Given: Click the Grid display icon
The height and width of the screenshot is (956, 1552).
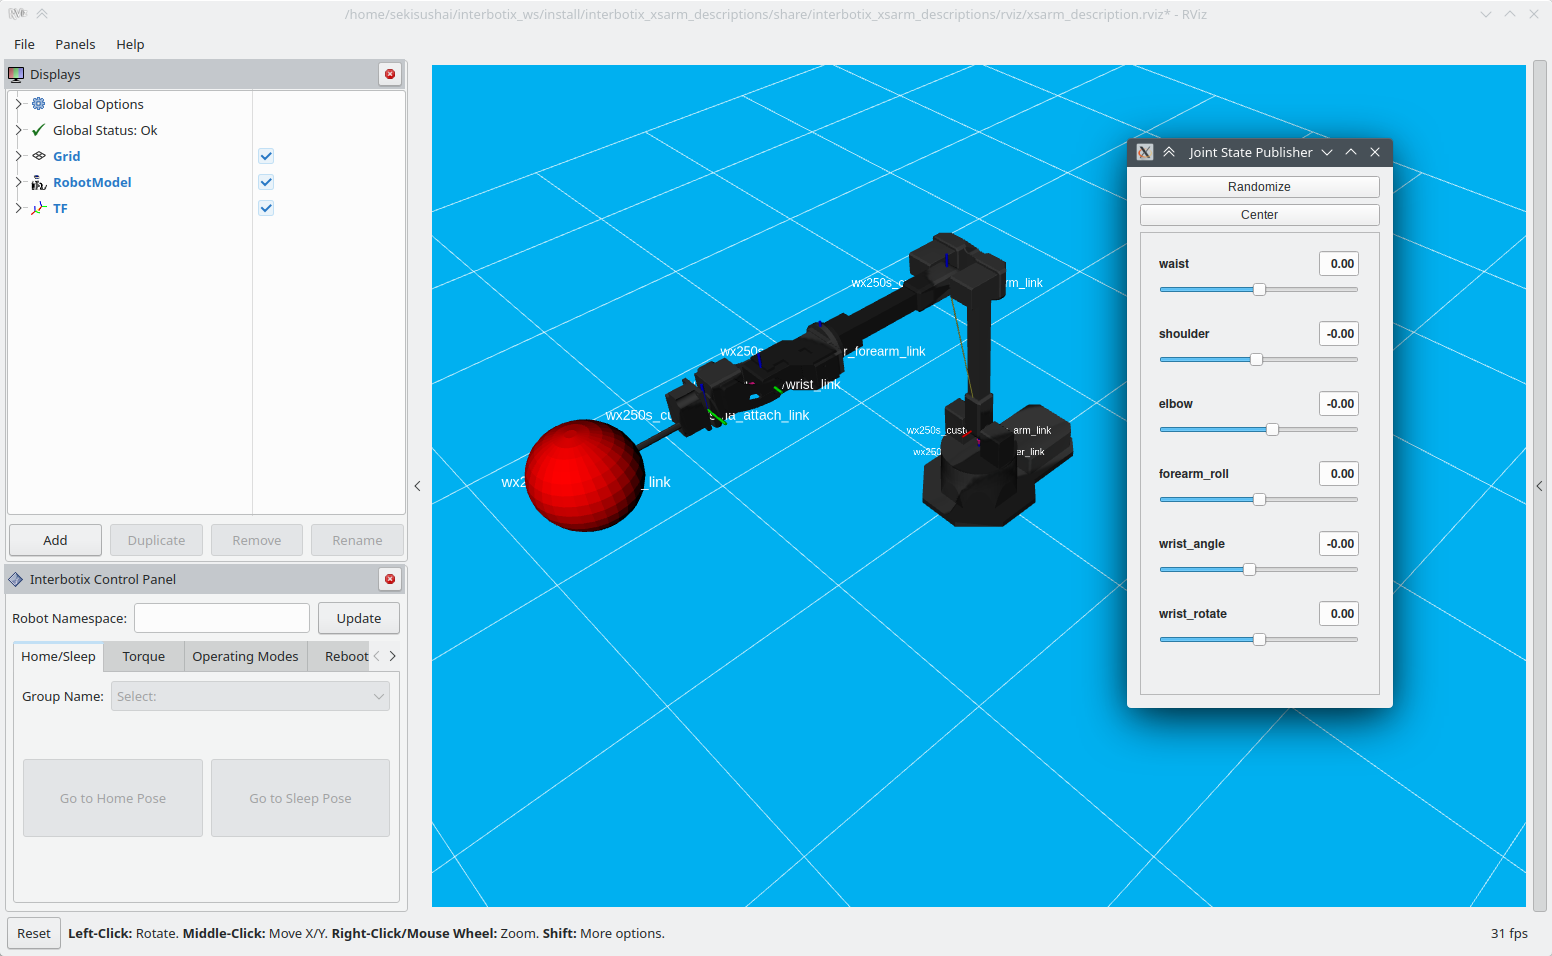Looking at the screenshot, I should [39, 156].
